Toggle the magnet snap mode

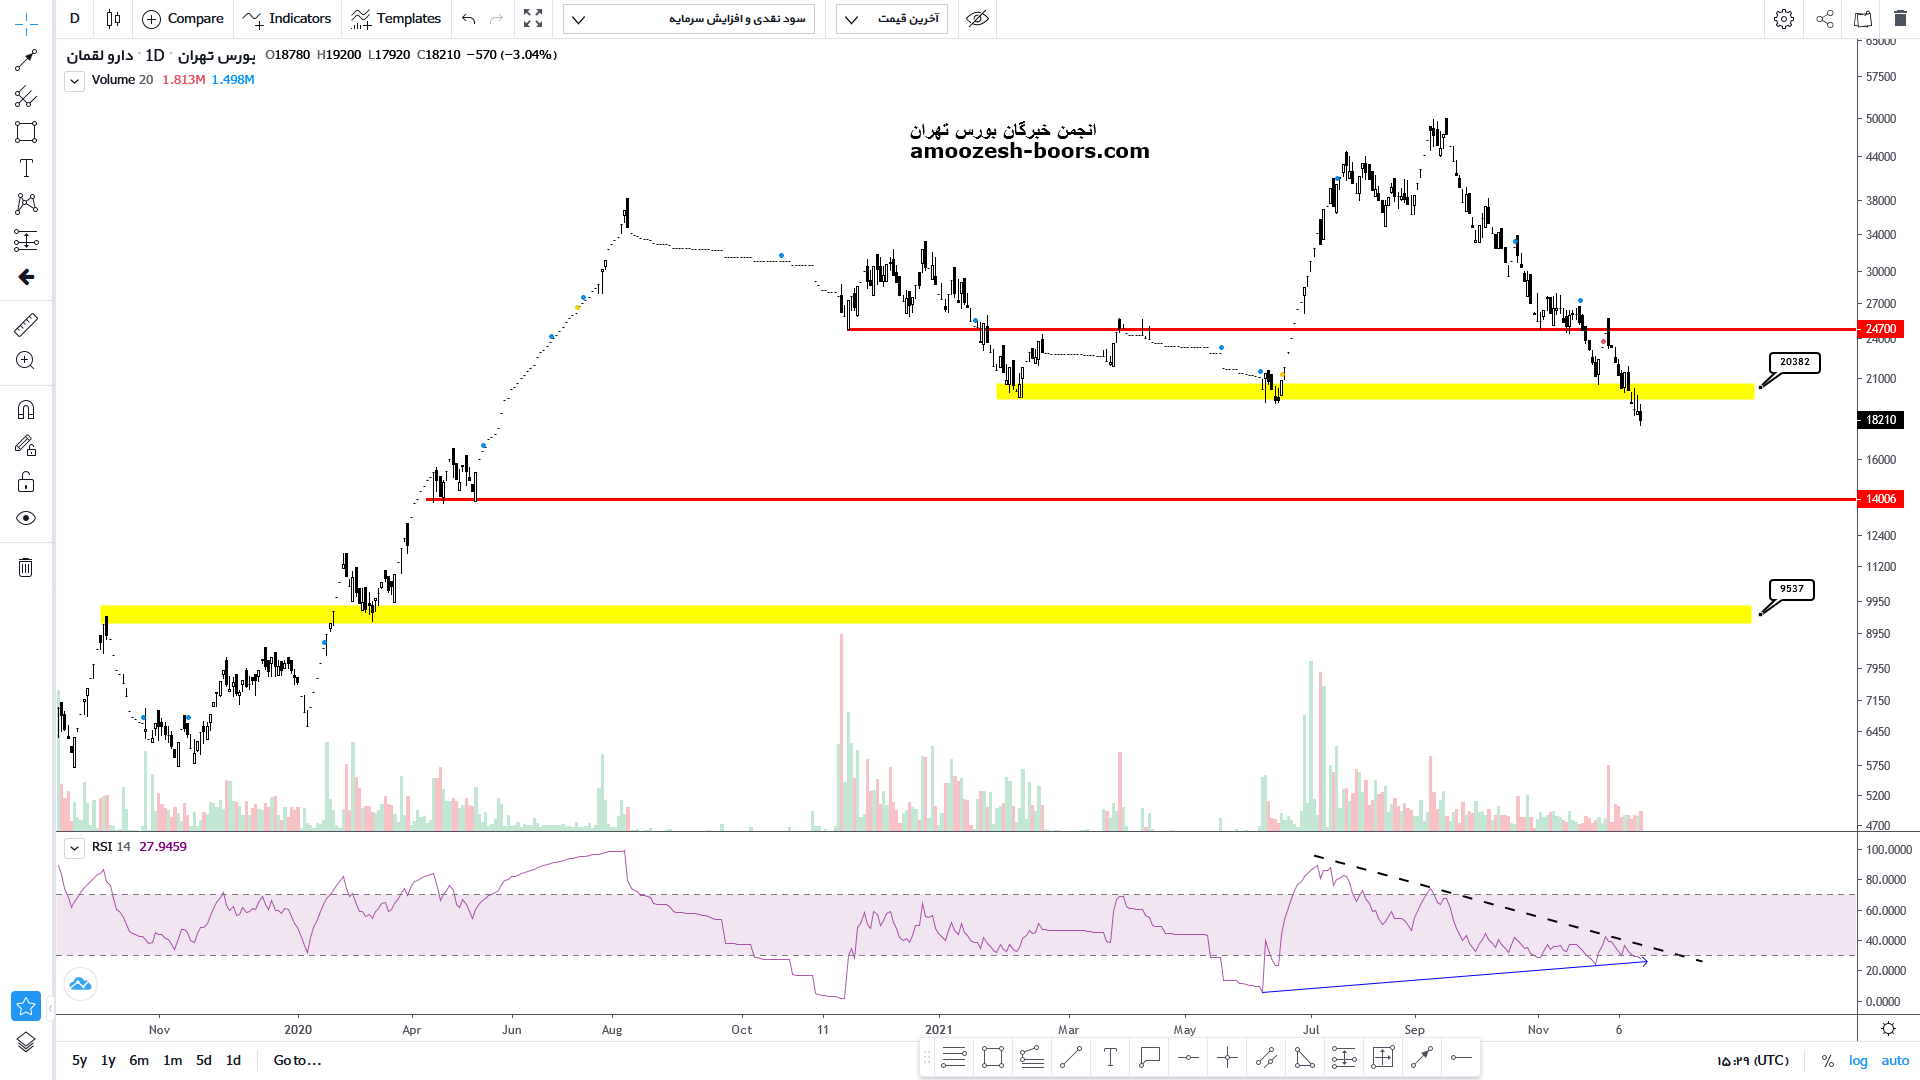26,410
